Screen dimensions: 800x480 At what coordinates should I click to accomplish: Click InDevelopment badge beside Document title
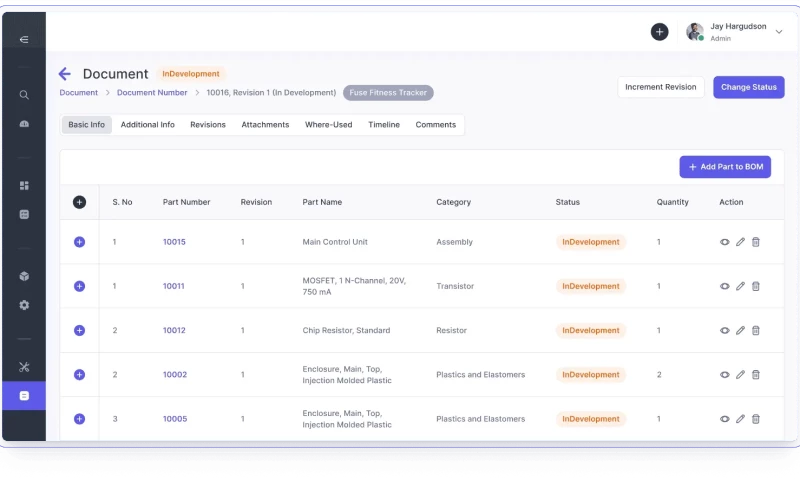click(x=191, y=74)
